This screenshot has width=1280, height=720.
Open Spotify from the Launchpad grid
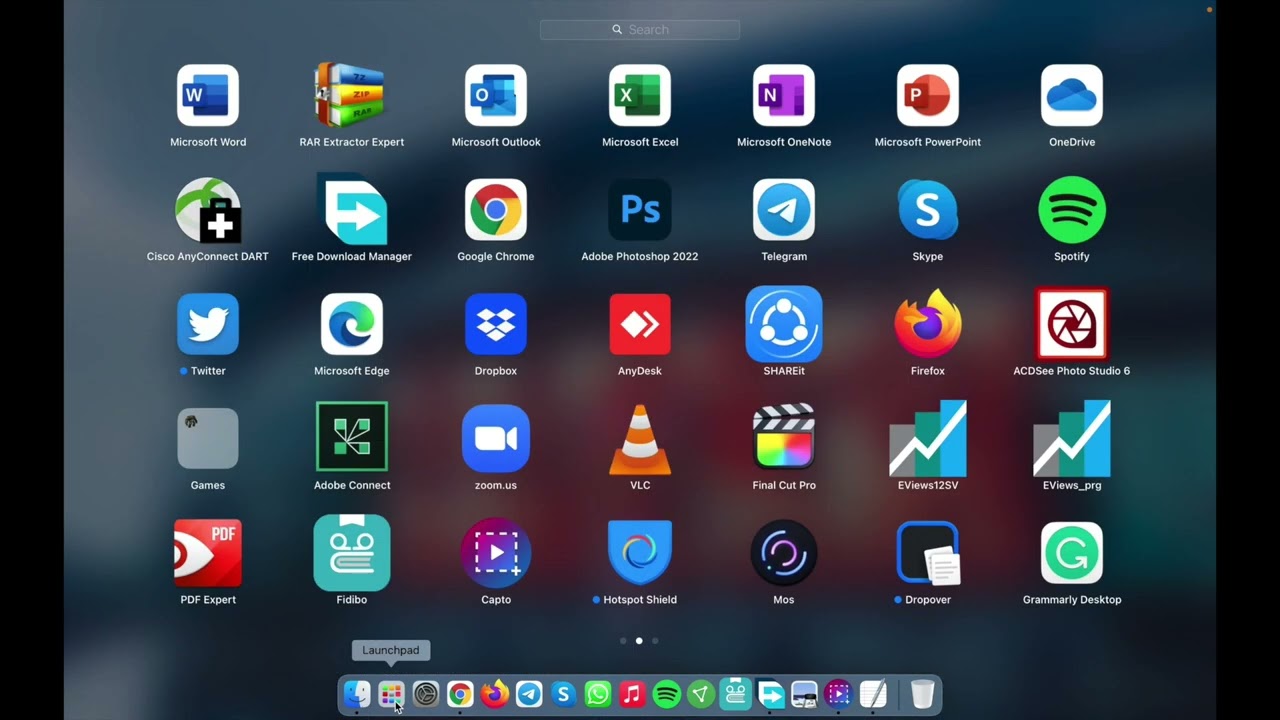coord(1072,210)
